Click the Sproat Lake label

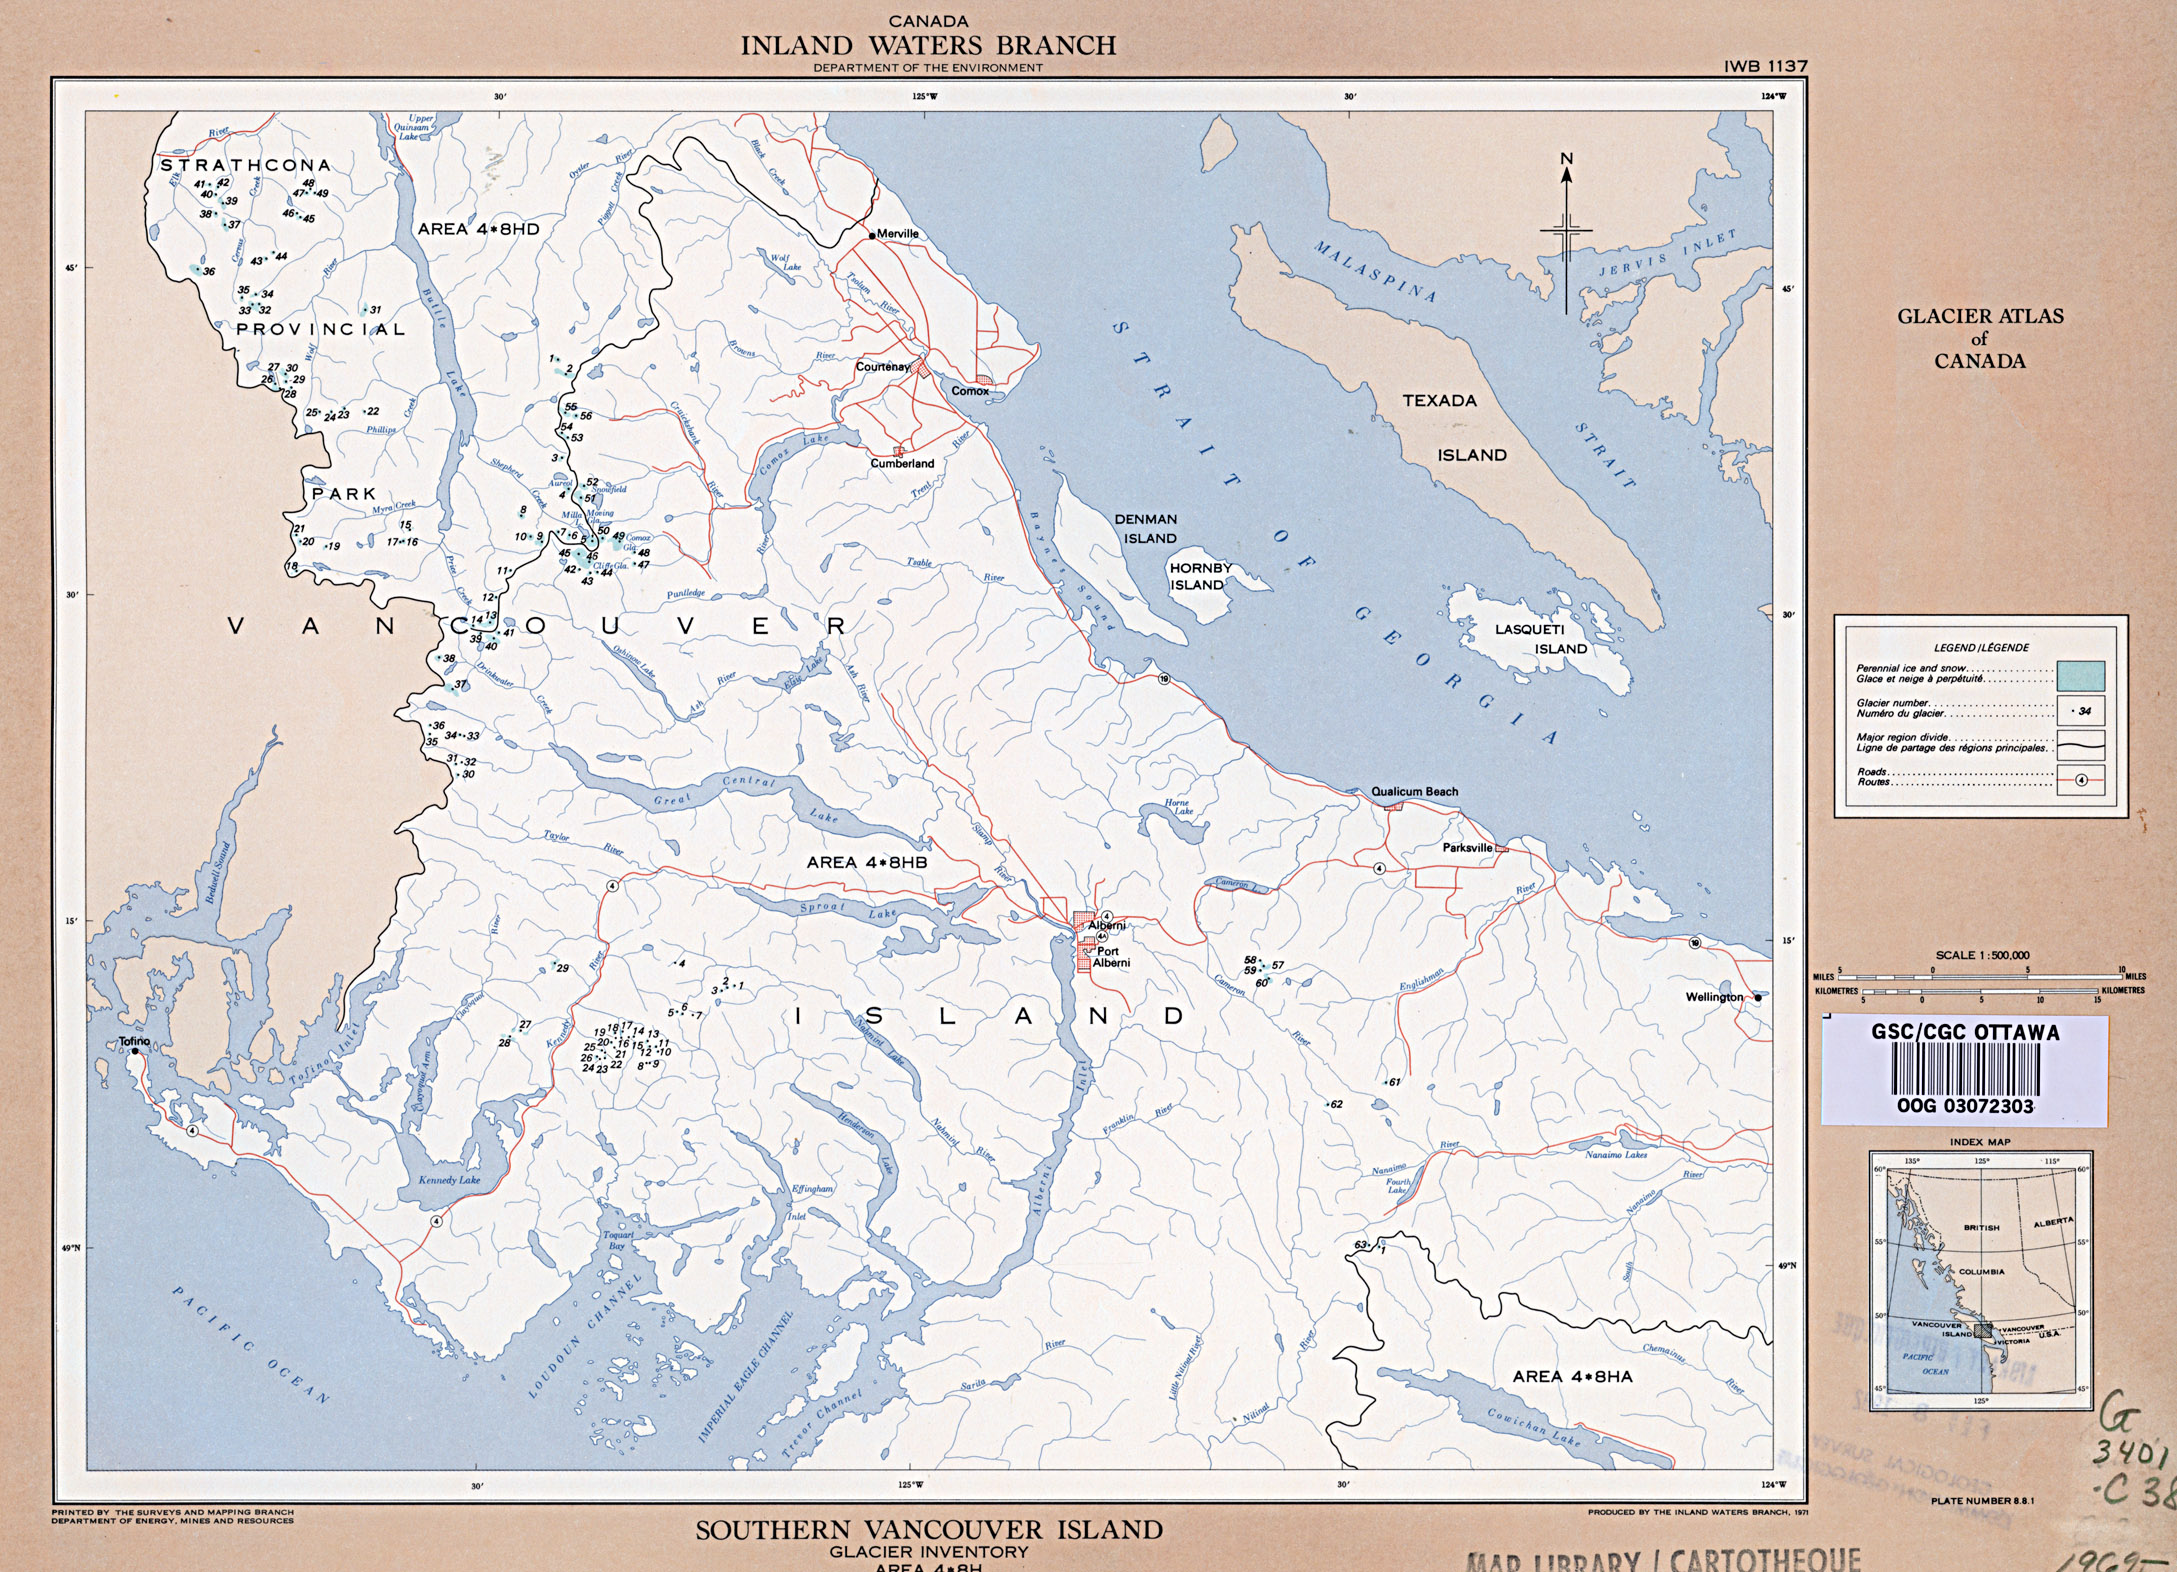[x=848, y=909]
